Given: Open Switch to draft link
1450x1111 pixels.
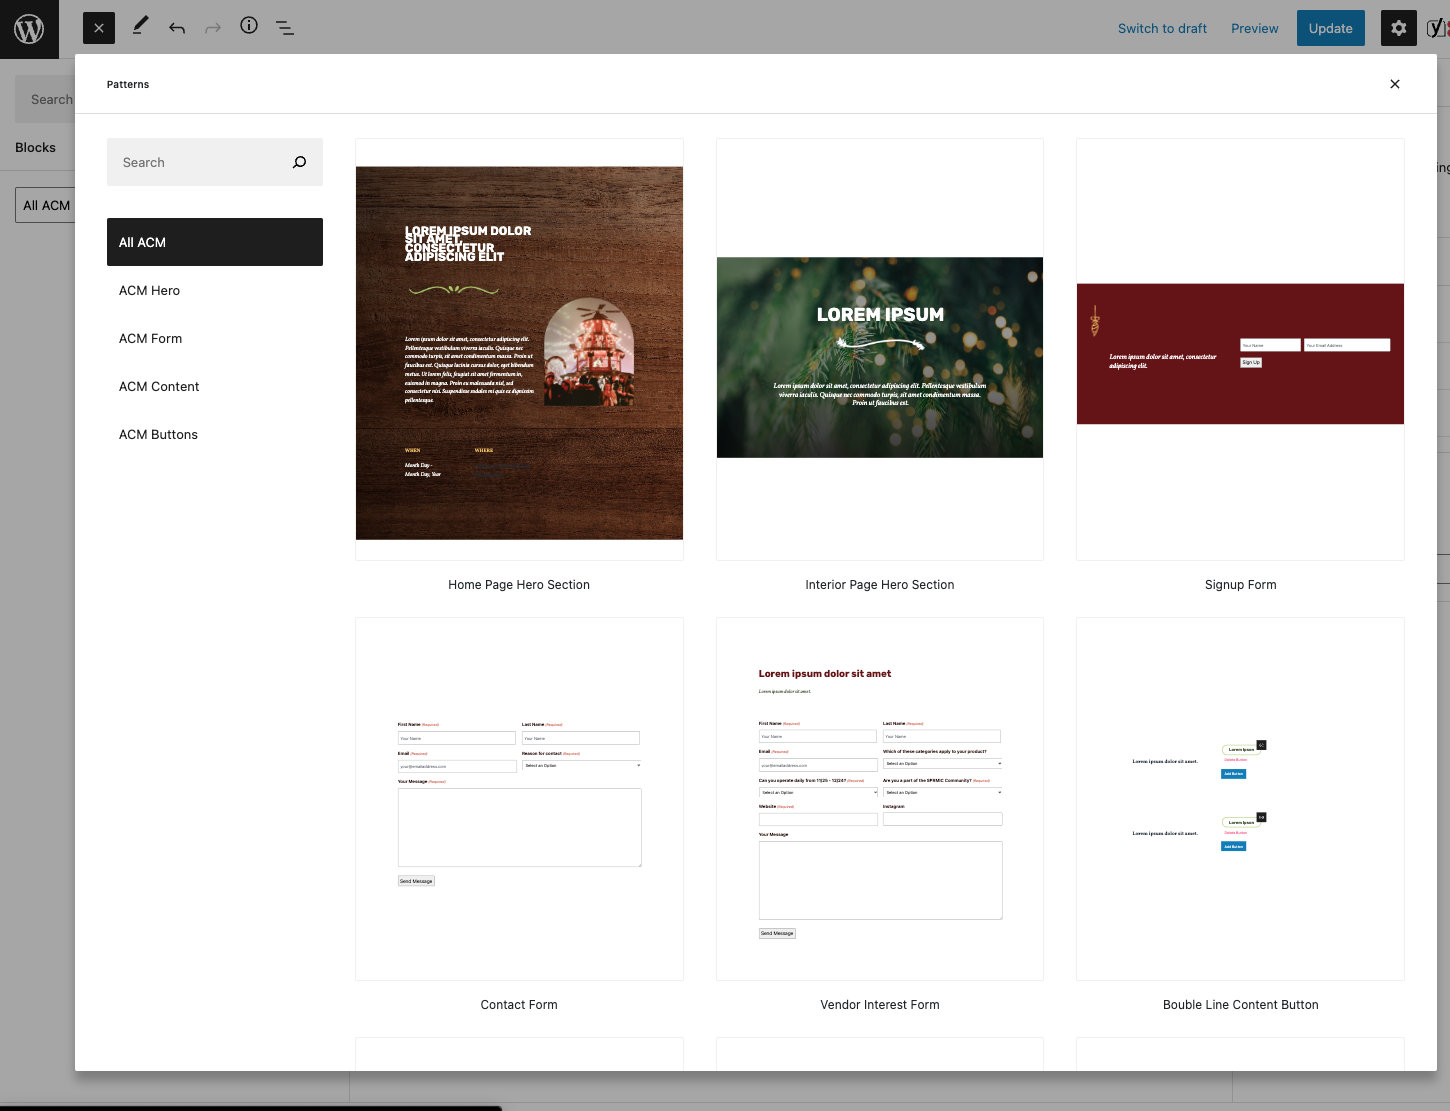Looking at the screenshot, I should pos(1162,28).
